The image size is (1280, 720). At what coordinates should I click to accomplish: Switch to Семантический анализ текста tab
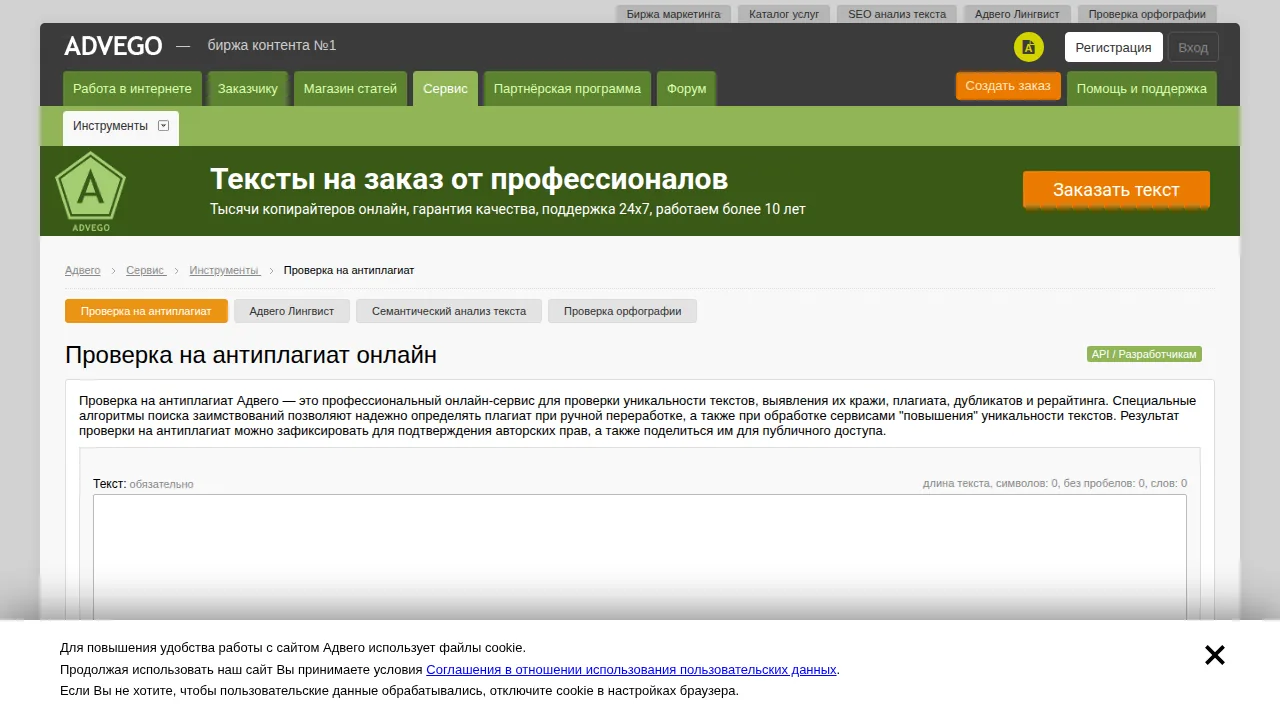click(449, 311)
